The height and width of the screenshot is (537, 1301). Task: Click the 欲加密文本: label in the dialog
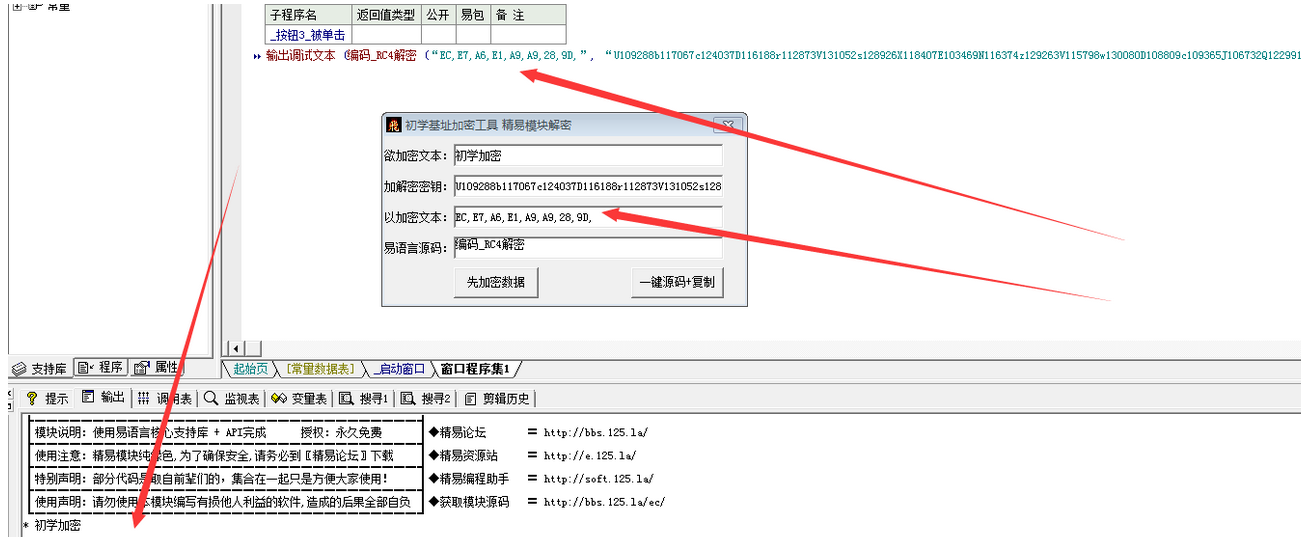(417, 156)
